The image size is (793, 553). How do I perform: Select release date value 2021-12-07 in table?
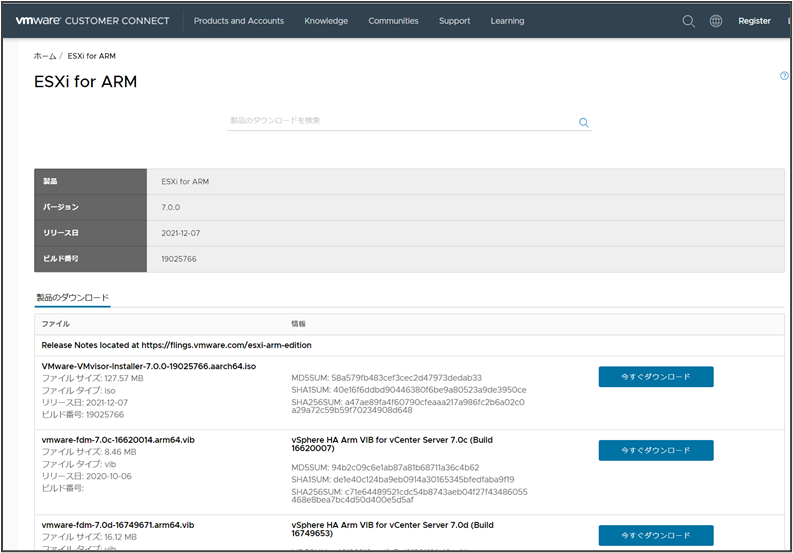coord(181,233)
